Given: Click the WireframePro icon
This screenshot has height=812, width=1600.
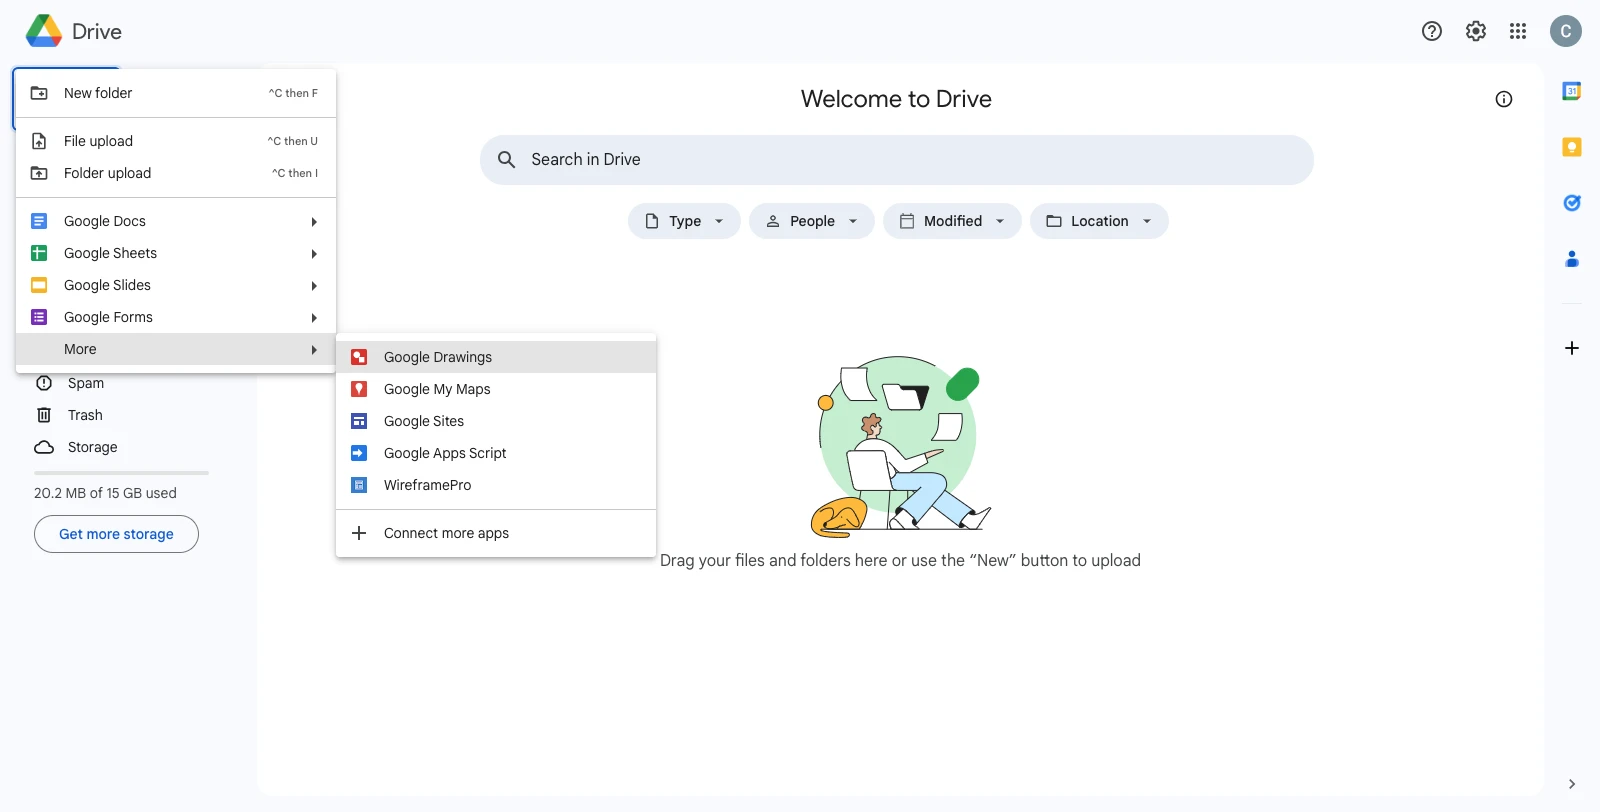Looking at the screenshot, I should pos(359,485).
